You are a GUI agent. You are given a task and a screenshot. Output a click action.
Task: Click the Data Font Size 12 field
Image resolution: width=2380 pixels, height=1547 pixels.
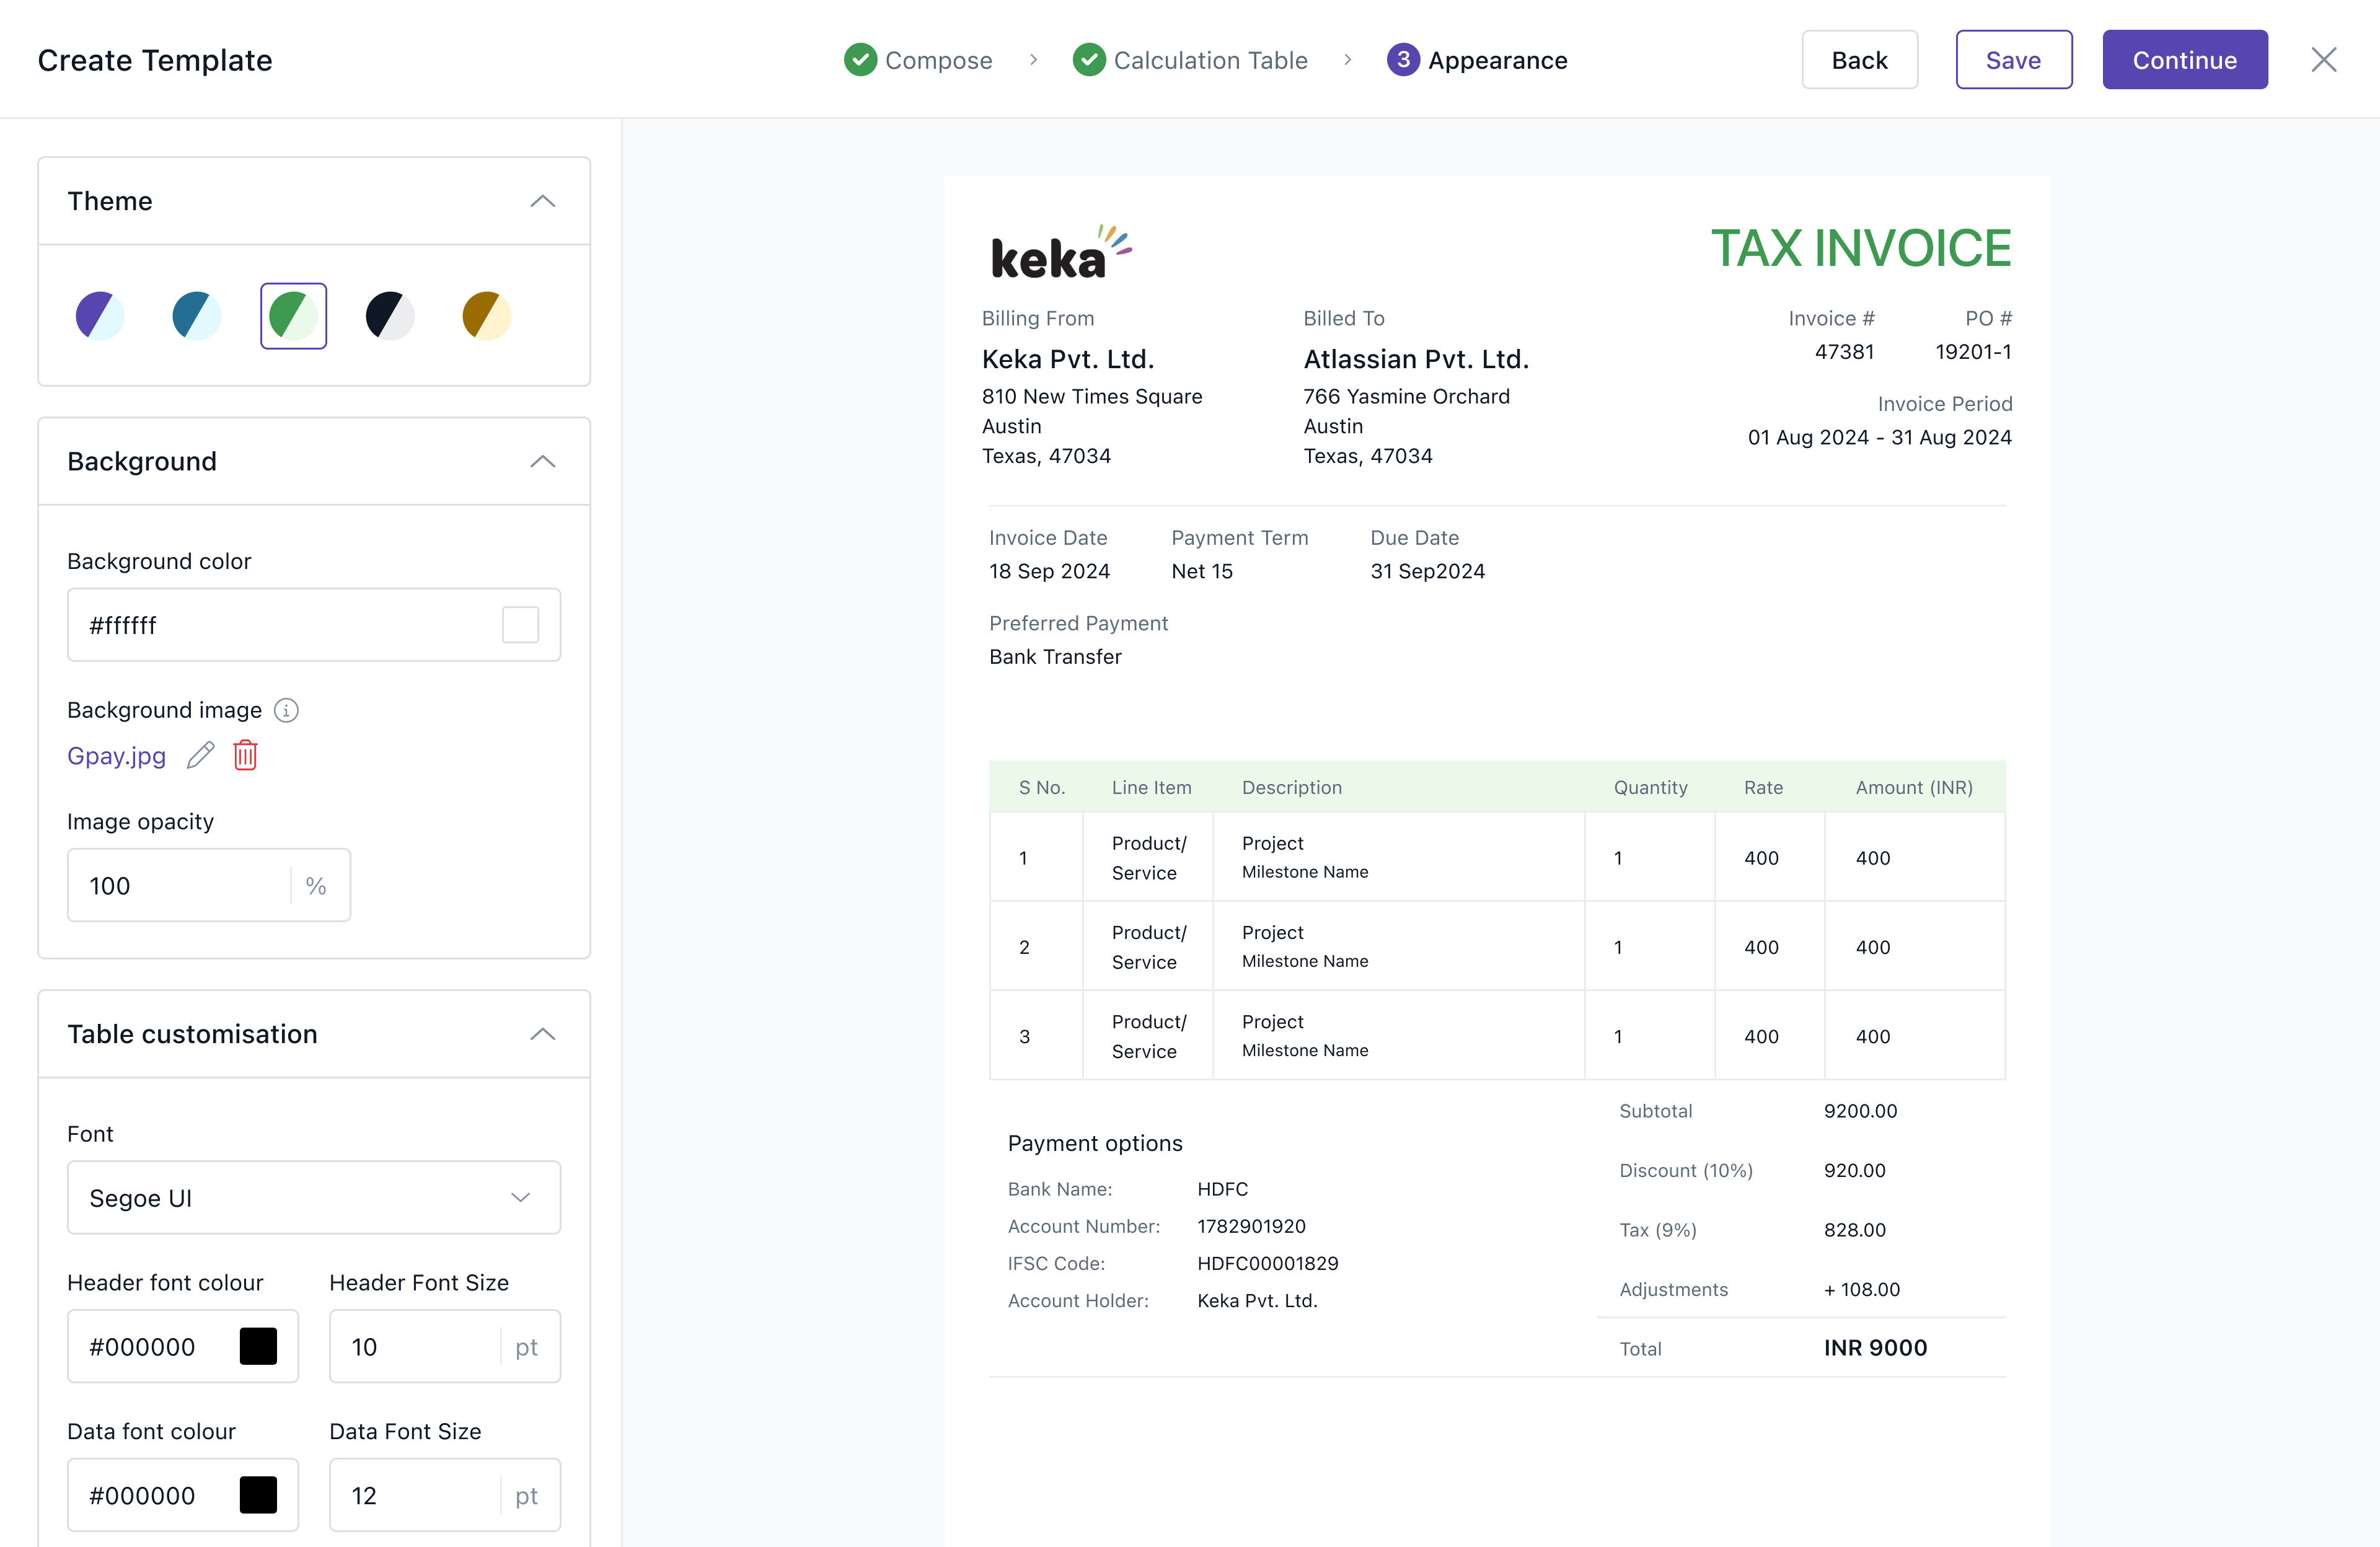tap(445, 1495)
